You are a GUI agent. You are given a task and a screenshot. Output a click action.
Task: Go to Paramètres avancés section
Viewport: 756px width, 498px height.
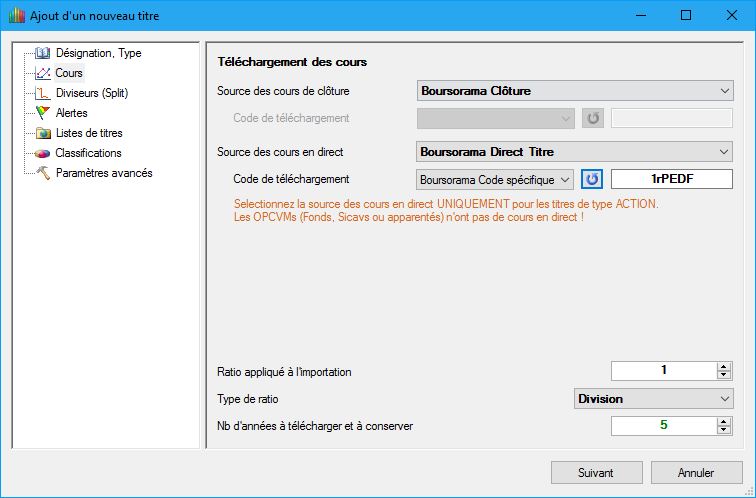tap(104, 173)
